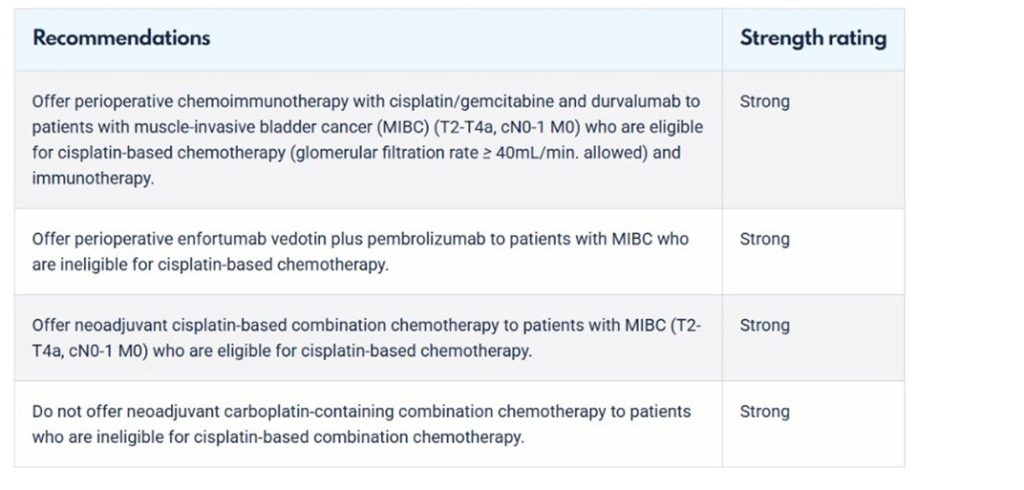1024x490 pixels.
Task: Click the word 'immunotherapy.' ending the first row
Action: pyautogui.click(x=93, y=178)
